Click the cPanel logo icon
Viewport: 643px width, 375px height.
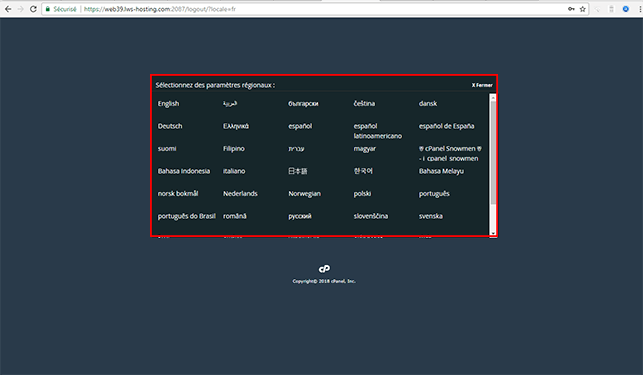click(324, 269)
